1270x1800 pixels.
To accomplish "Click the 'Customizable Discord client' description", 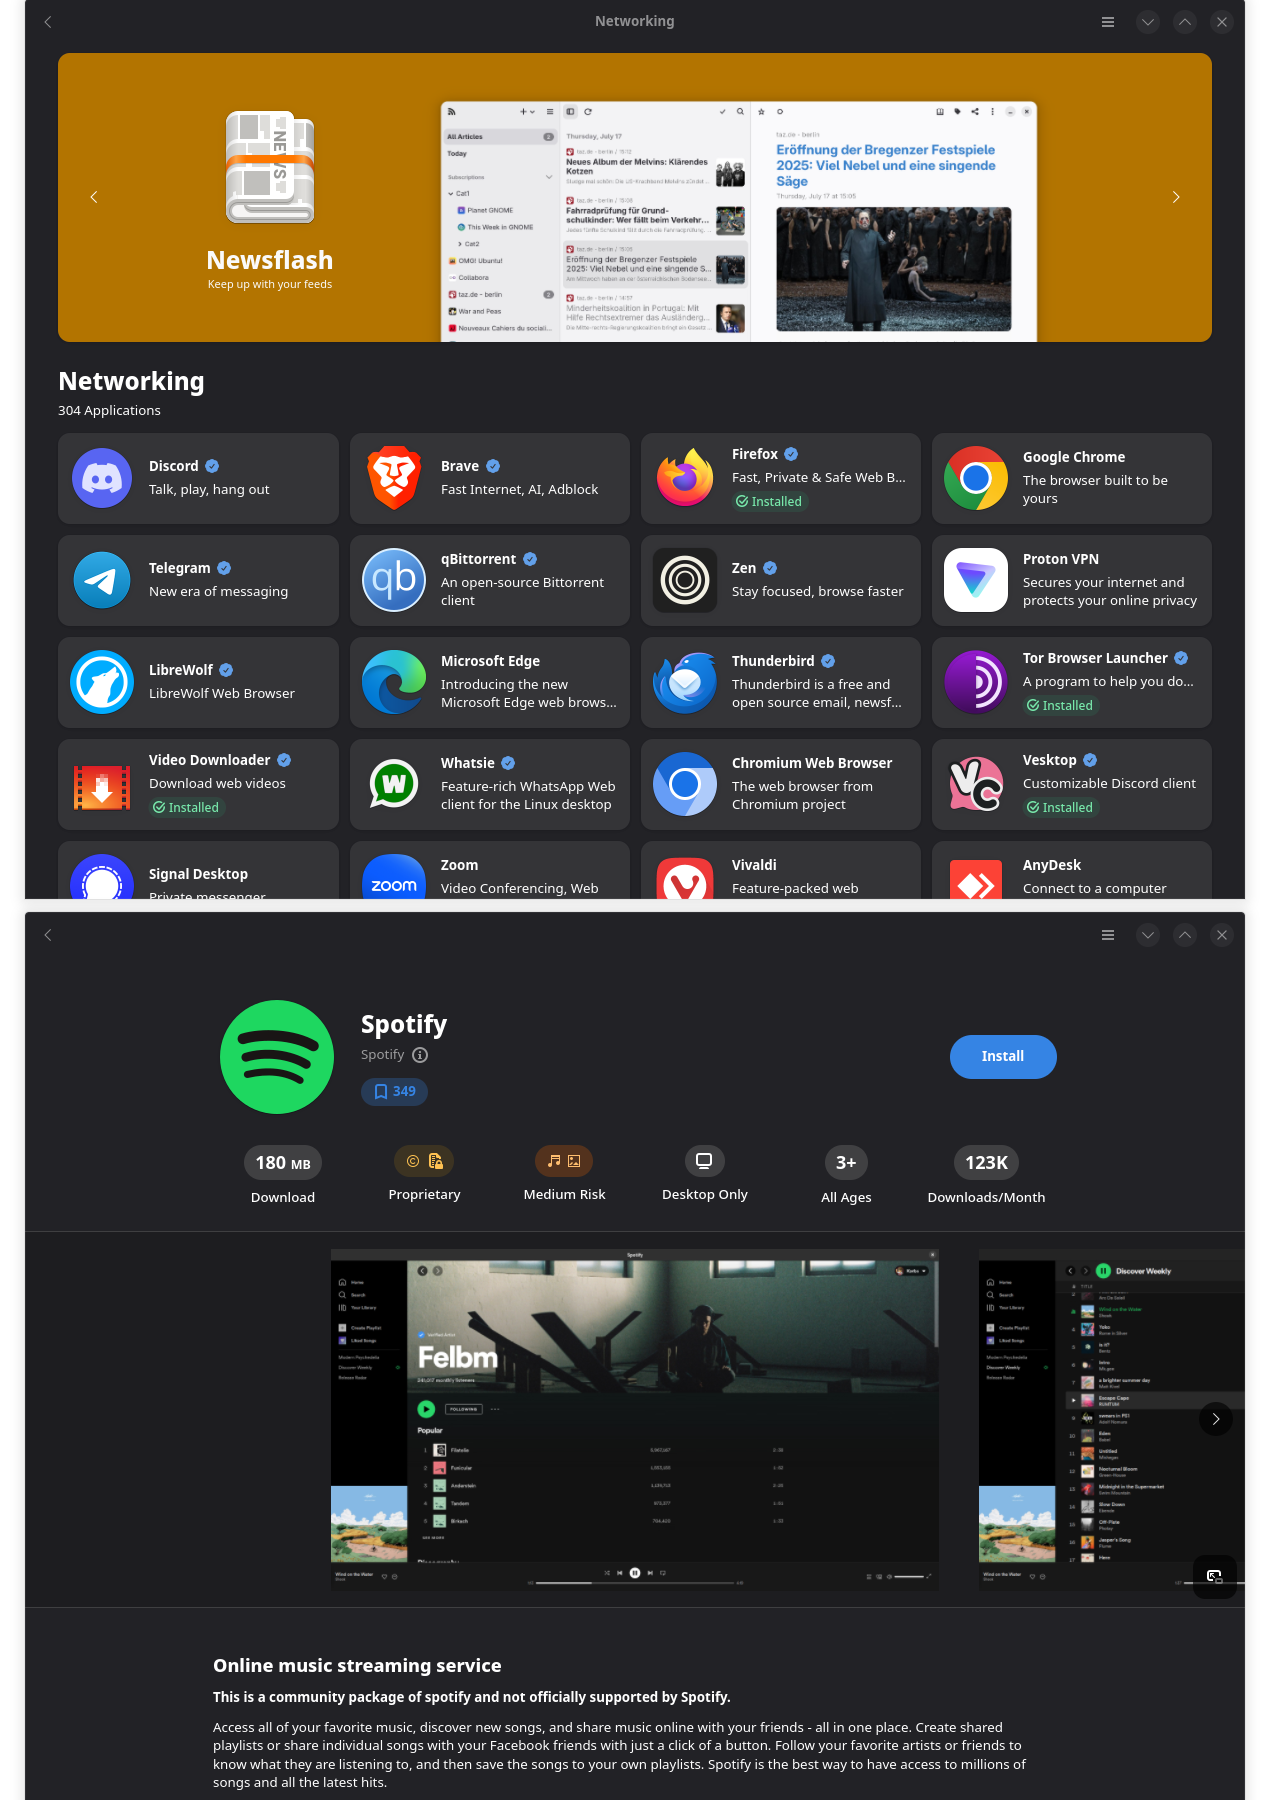I will pos(1109,784).
